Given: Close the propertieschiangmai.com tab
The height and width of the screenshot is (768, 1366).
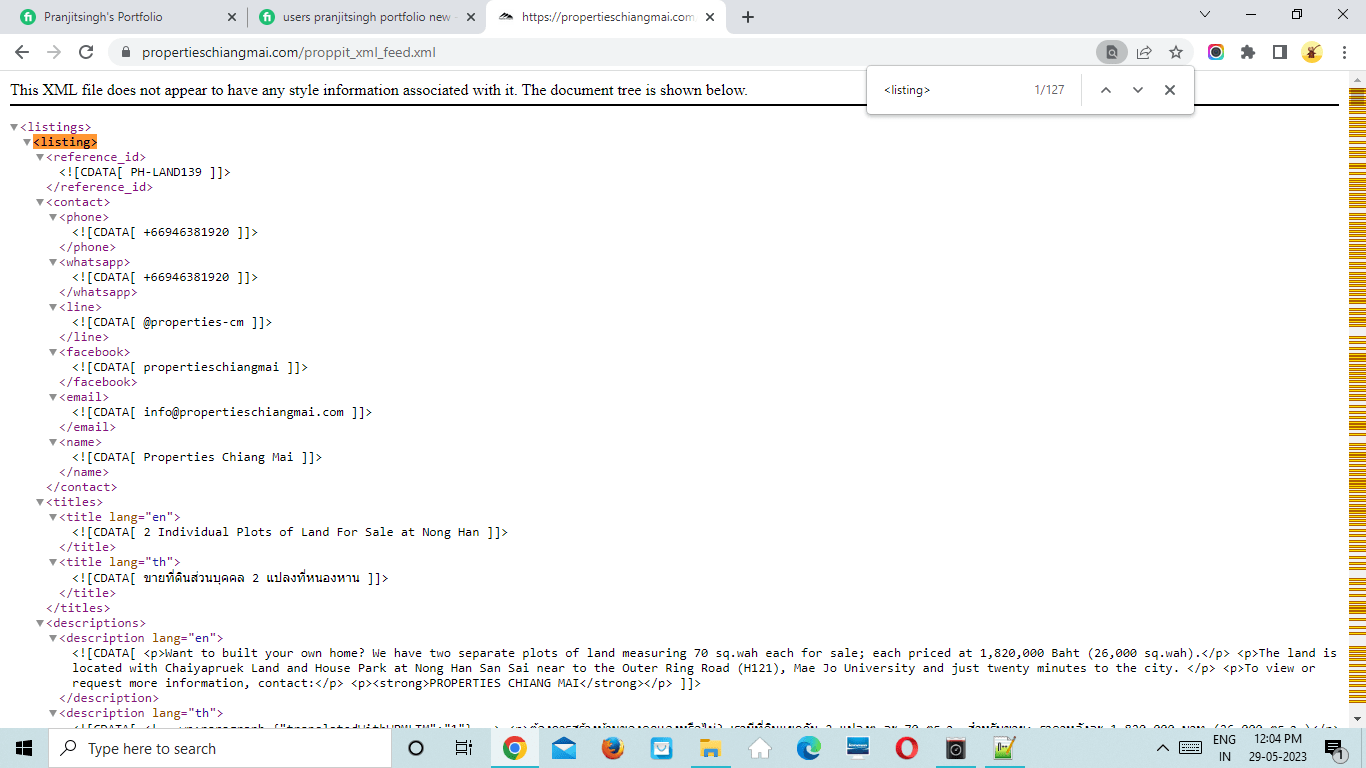Looking at the screenshot, I should 712,17.
